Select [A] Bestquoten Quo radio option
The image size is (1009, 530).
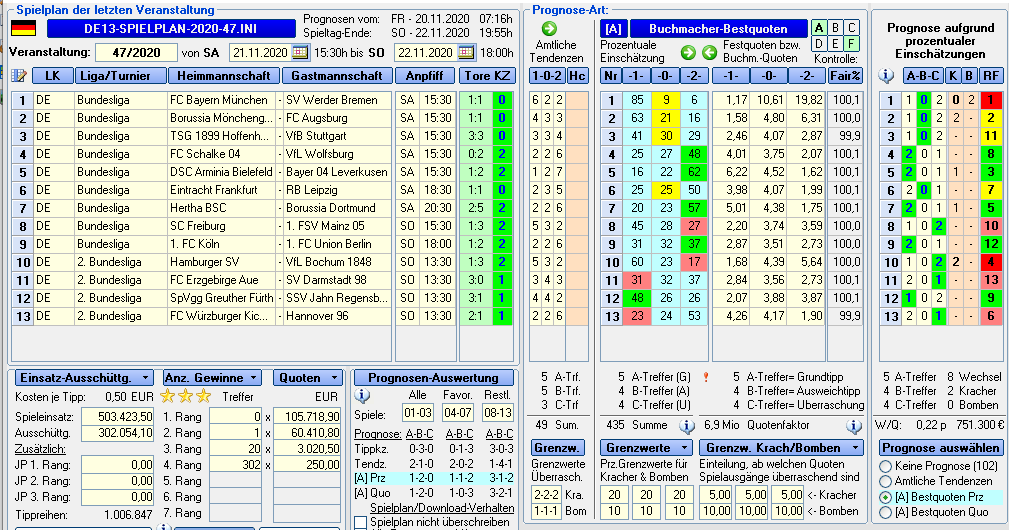[x=885, y=513]
